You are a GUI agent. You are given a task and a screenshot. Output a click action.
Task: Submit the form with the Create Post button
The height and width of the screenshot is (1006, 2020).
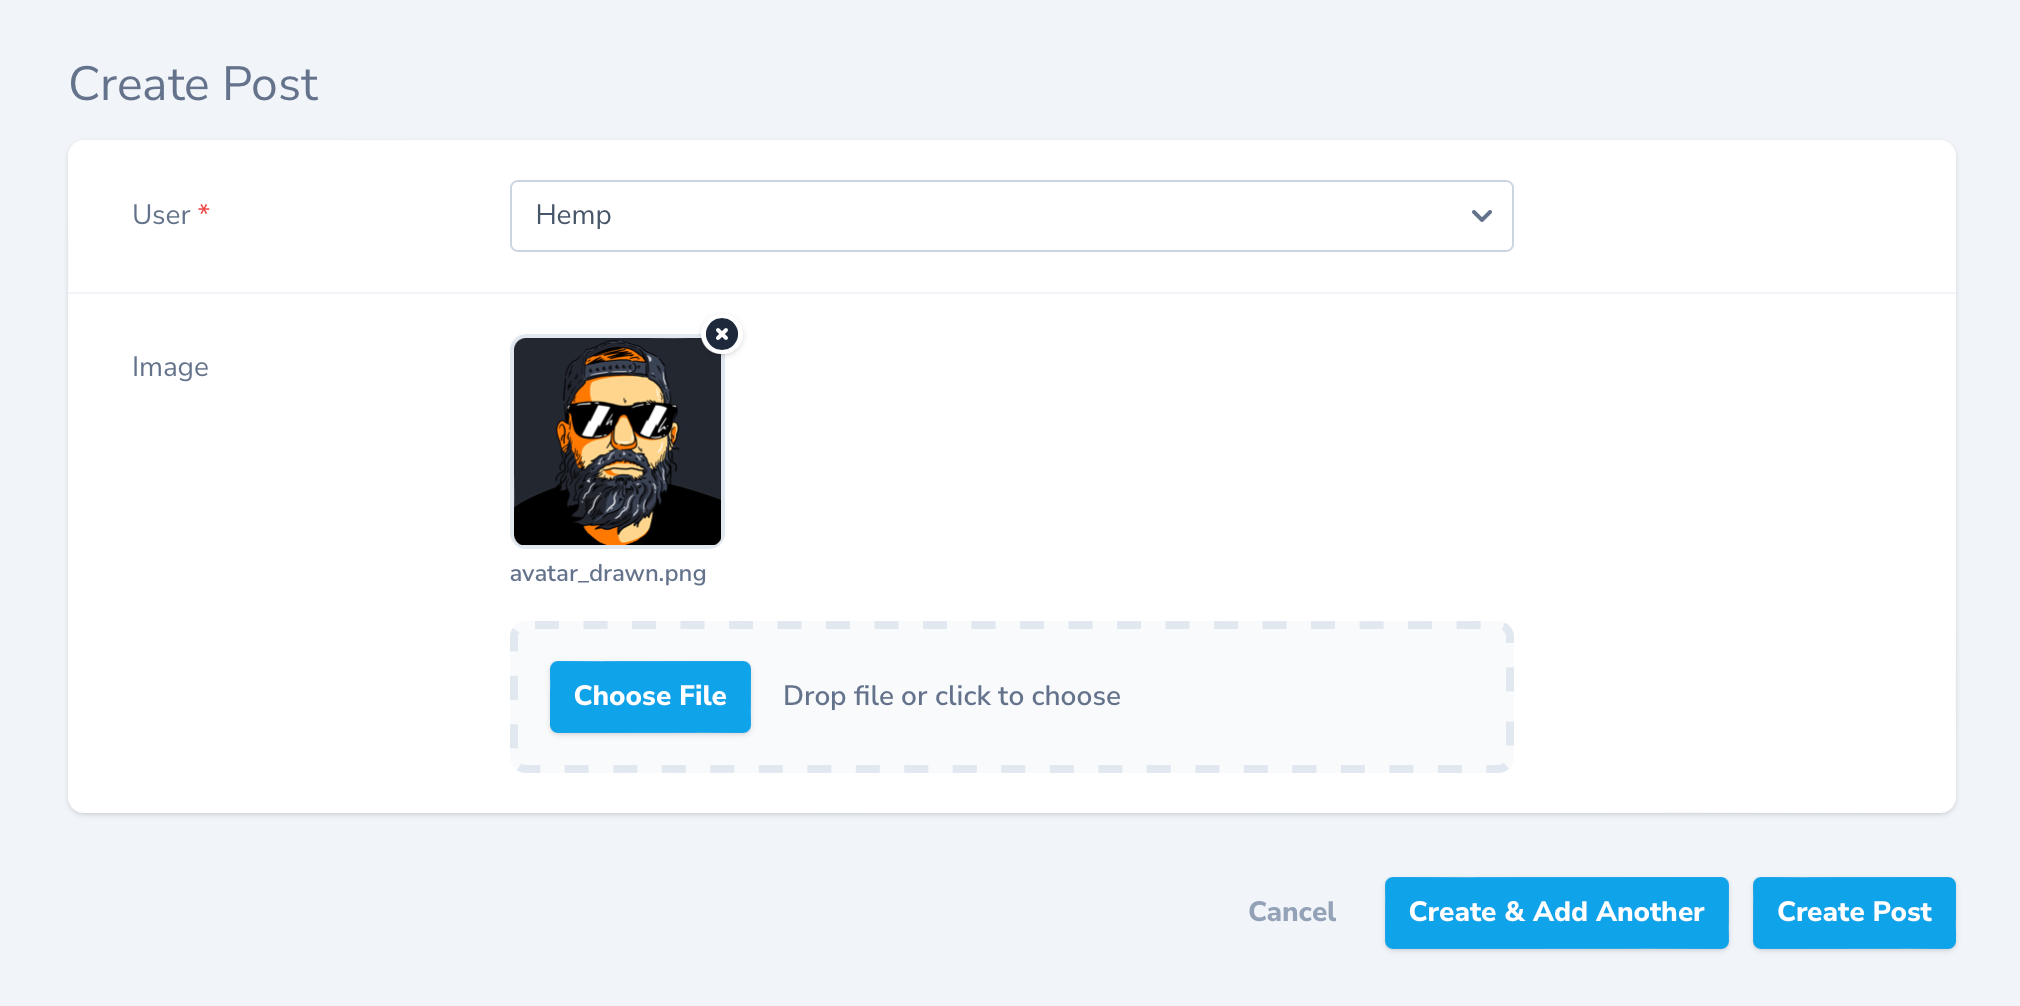[x=1853, y=912]
